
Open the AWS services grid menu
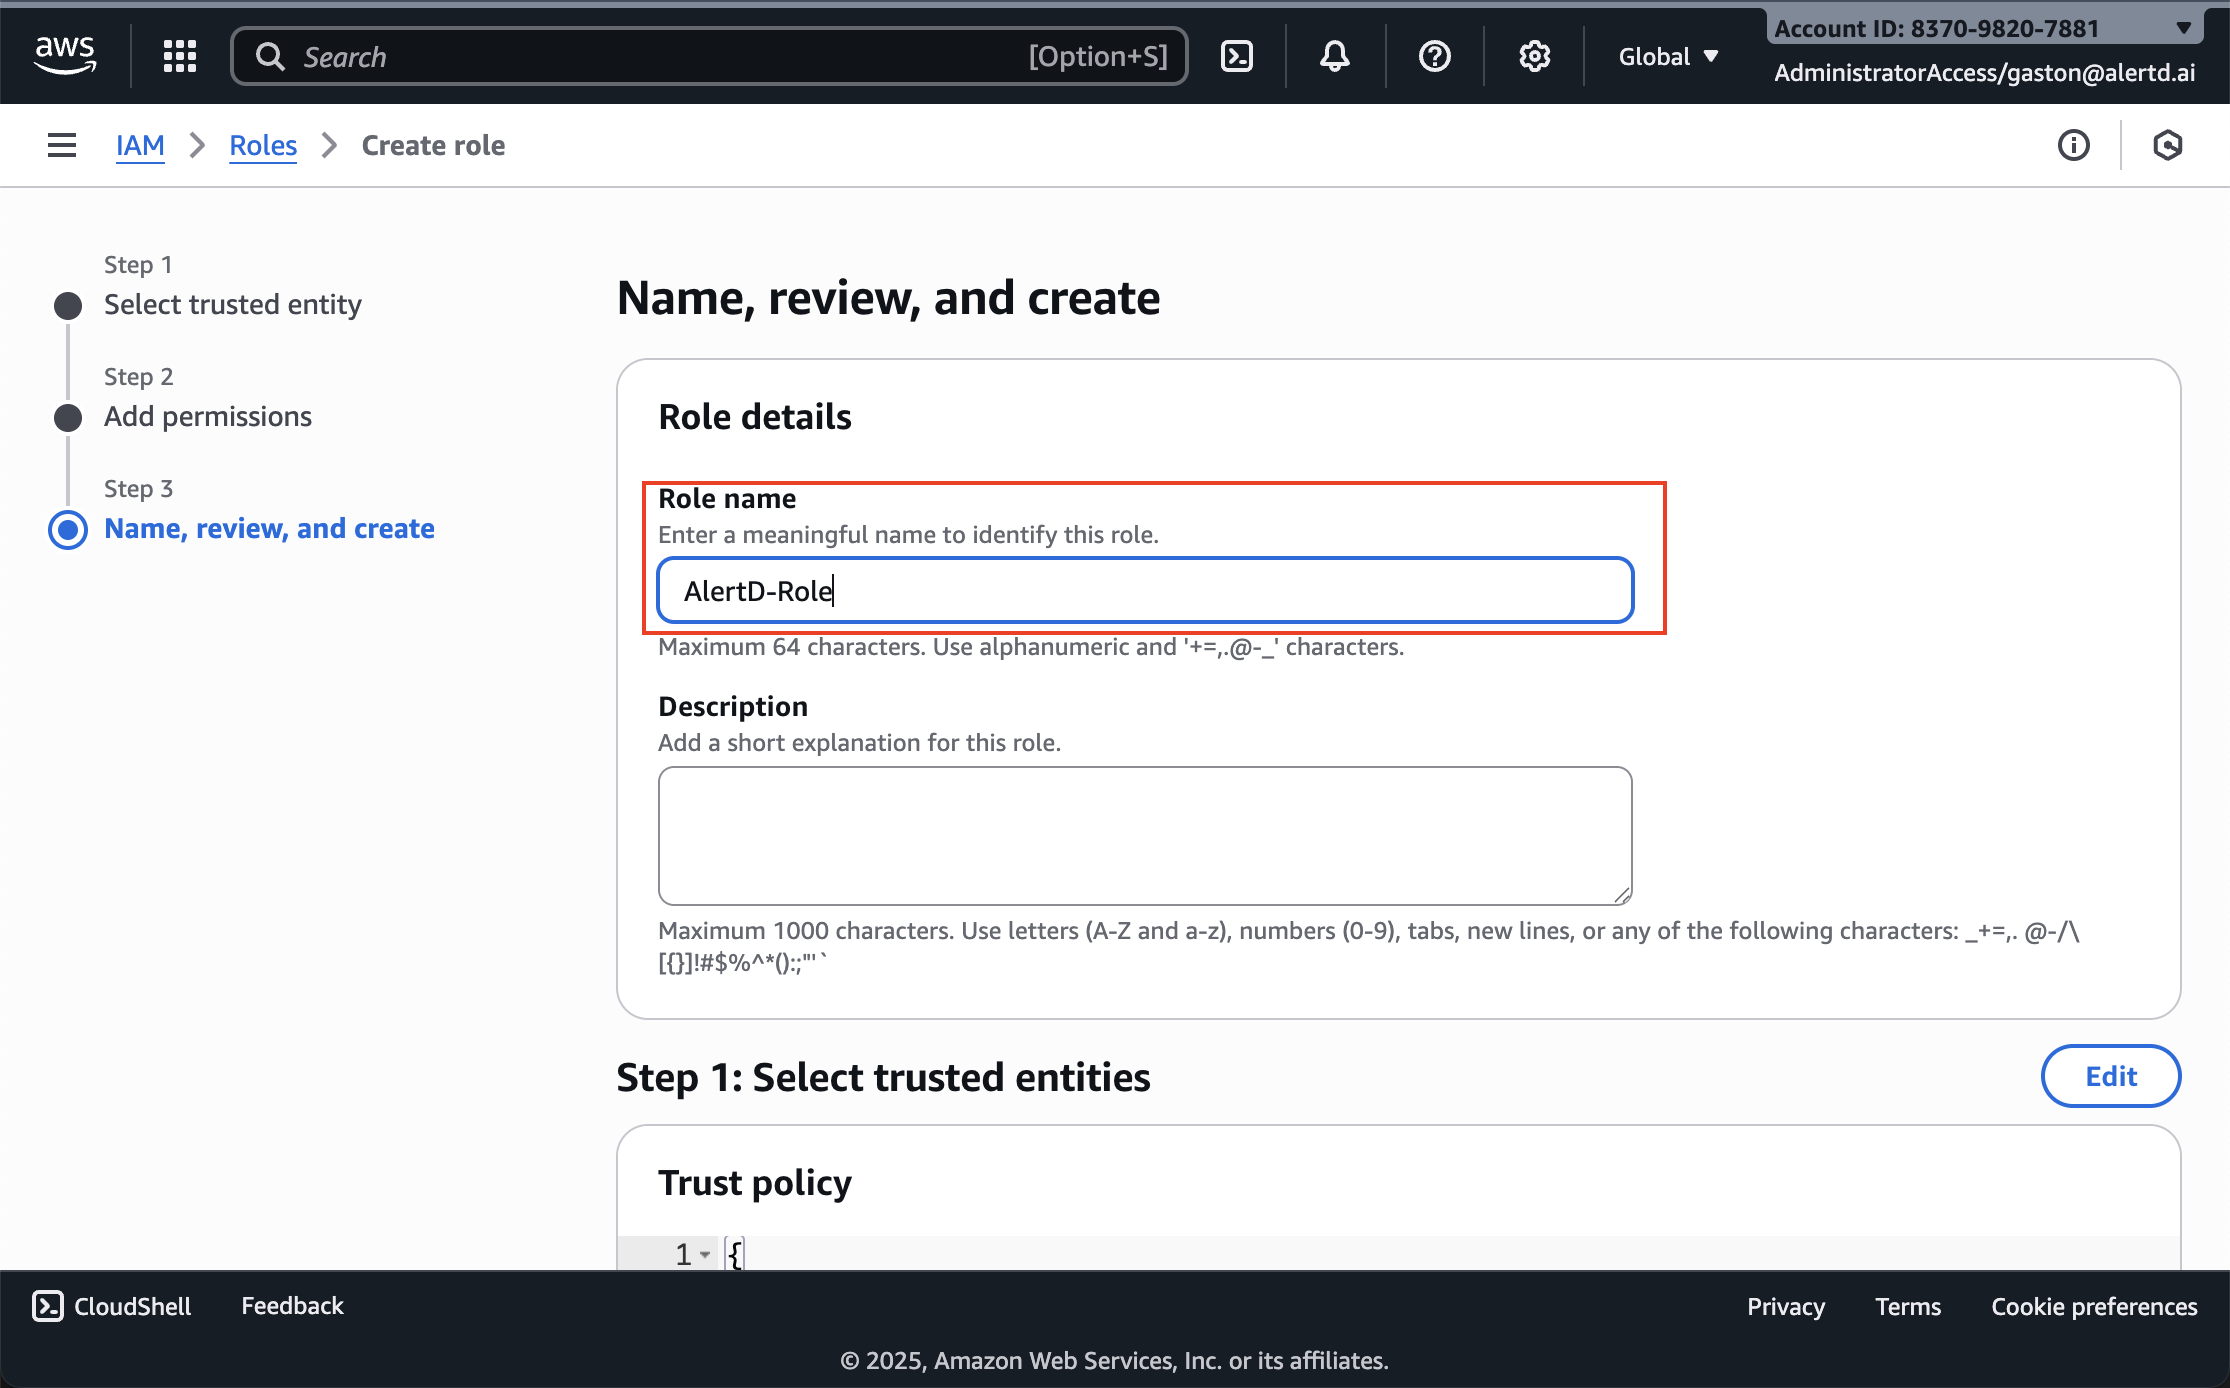pos(180,56)
